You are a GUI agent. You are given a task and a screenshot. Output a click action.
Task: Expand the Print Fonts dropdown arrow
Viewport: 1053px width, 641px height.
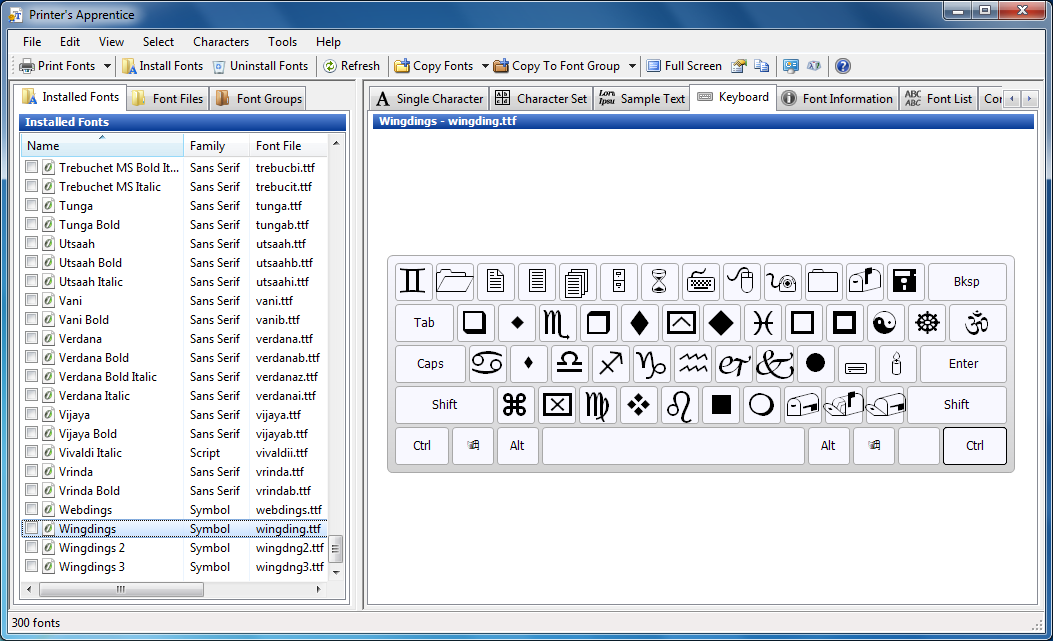coord(108,66)
